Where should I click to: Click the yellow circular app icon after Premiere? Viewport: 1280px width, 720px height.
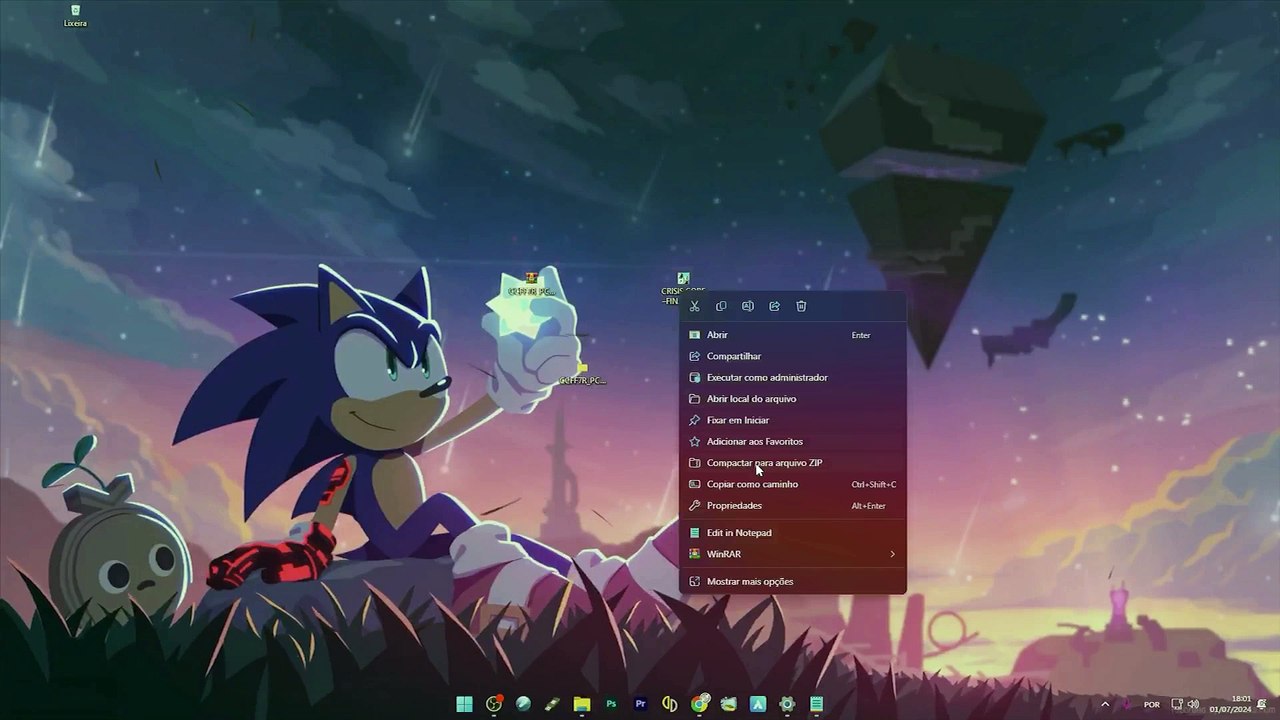pyautogui.click(x=670, y=704)
